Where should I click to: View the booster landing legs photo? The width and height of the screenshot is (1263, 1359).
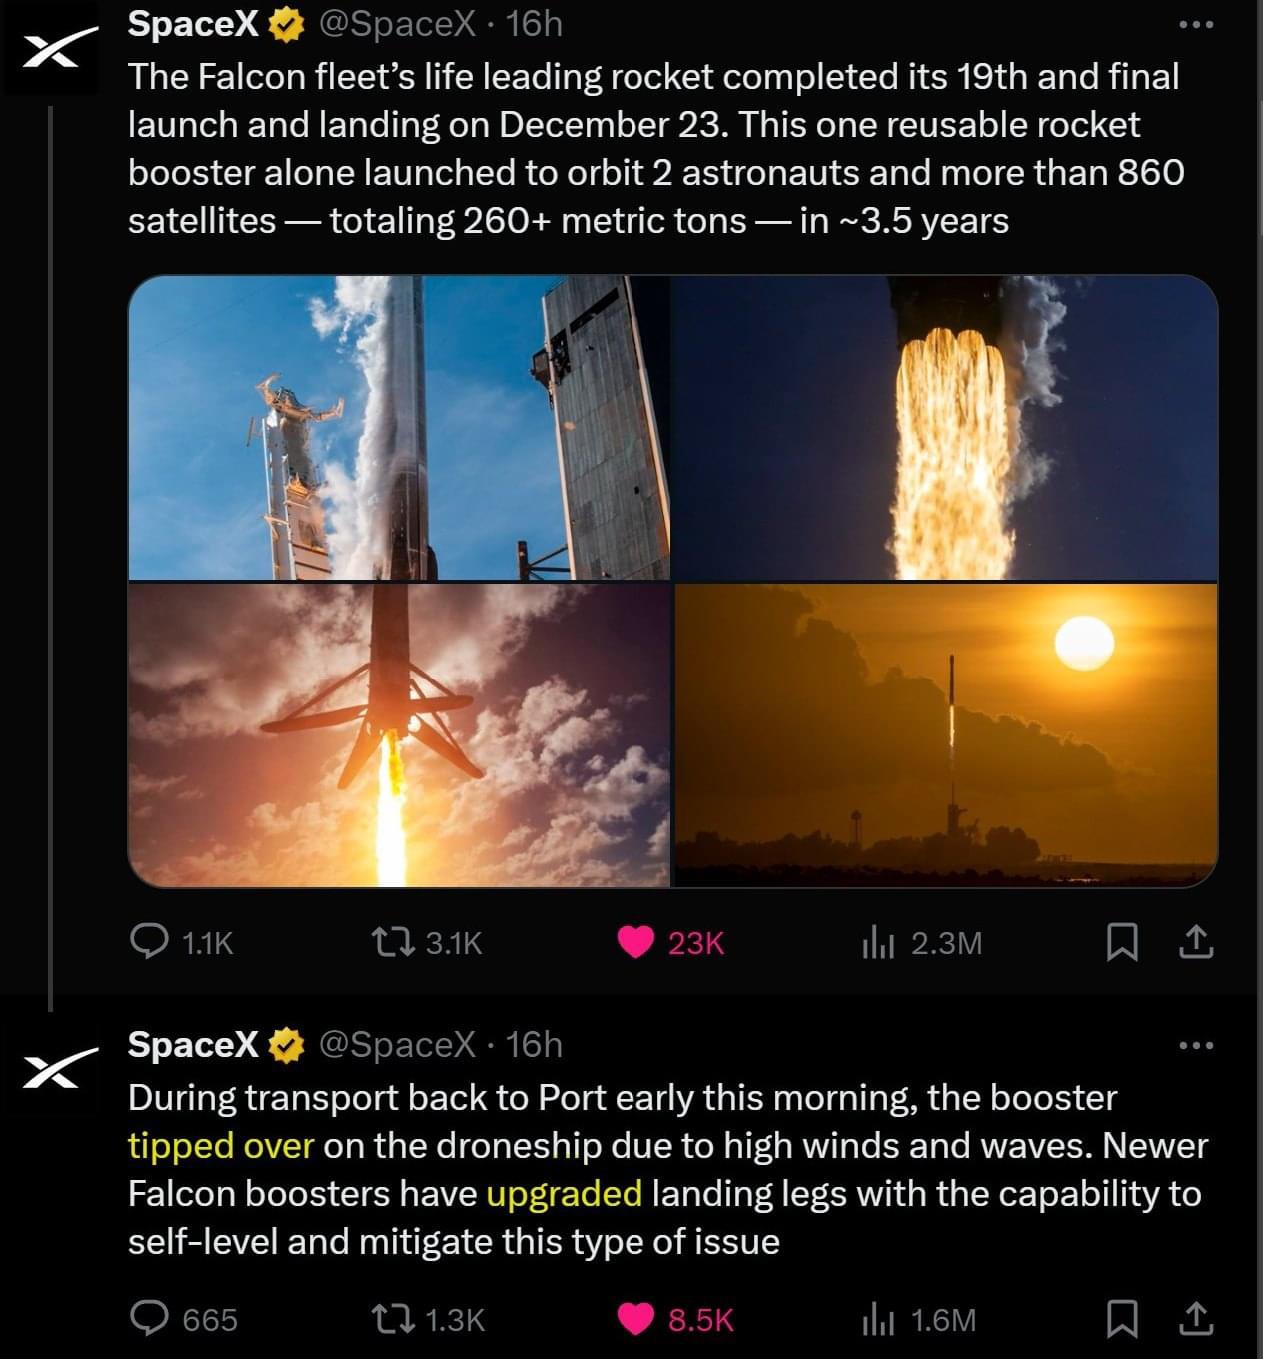click(399, 735)
